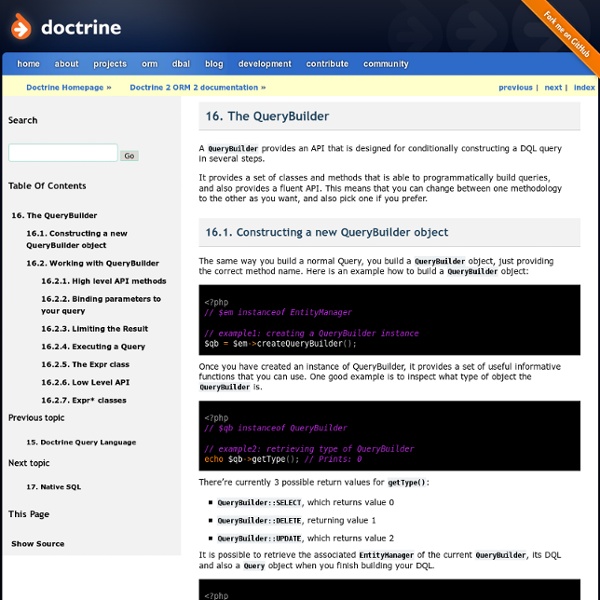This screenshot has width=600, height=600.
Task: Click the '// $em instanceof EntityManager' comment
Action: 278,312
